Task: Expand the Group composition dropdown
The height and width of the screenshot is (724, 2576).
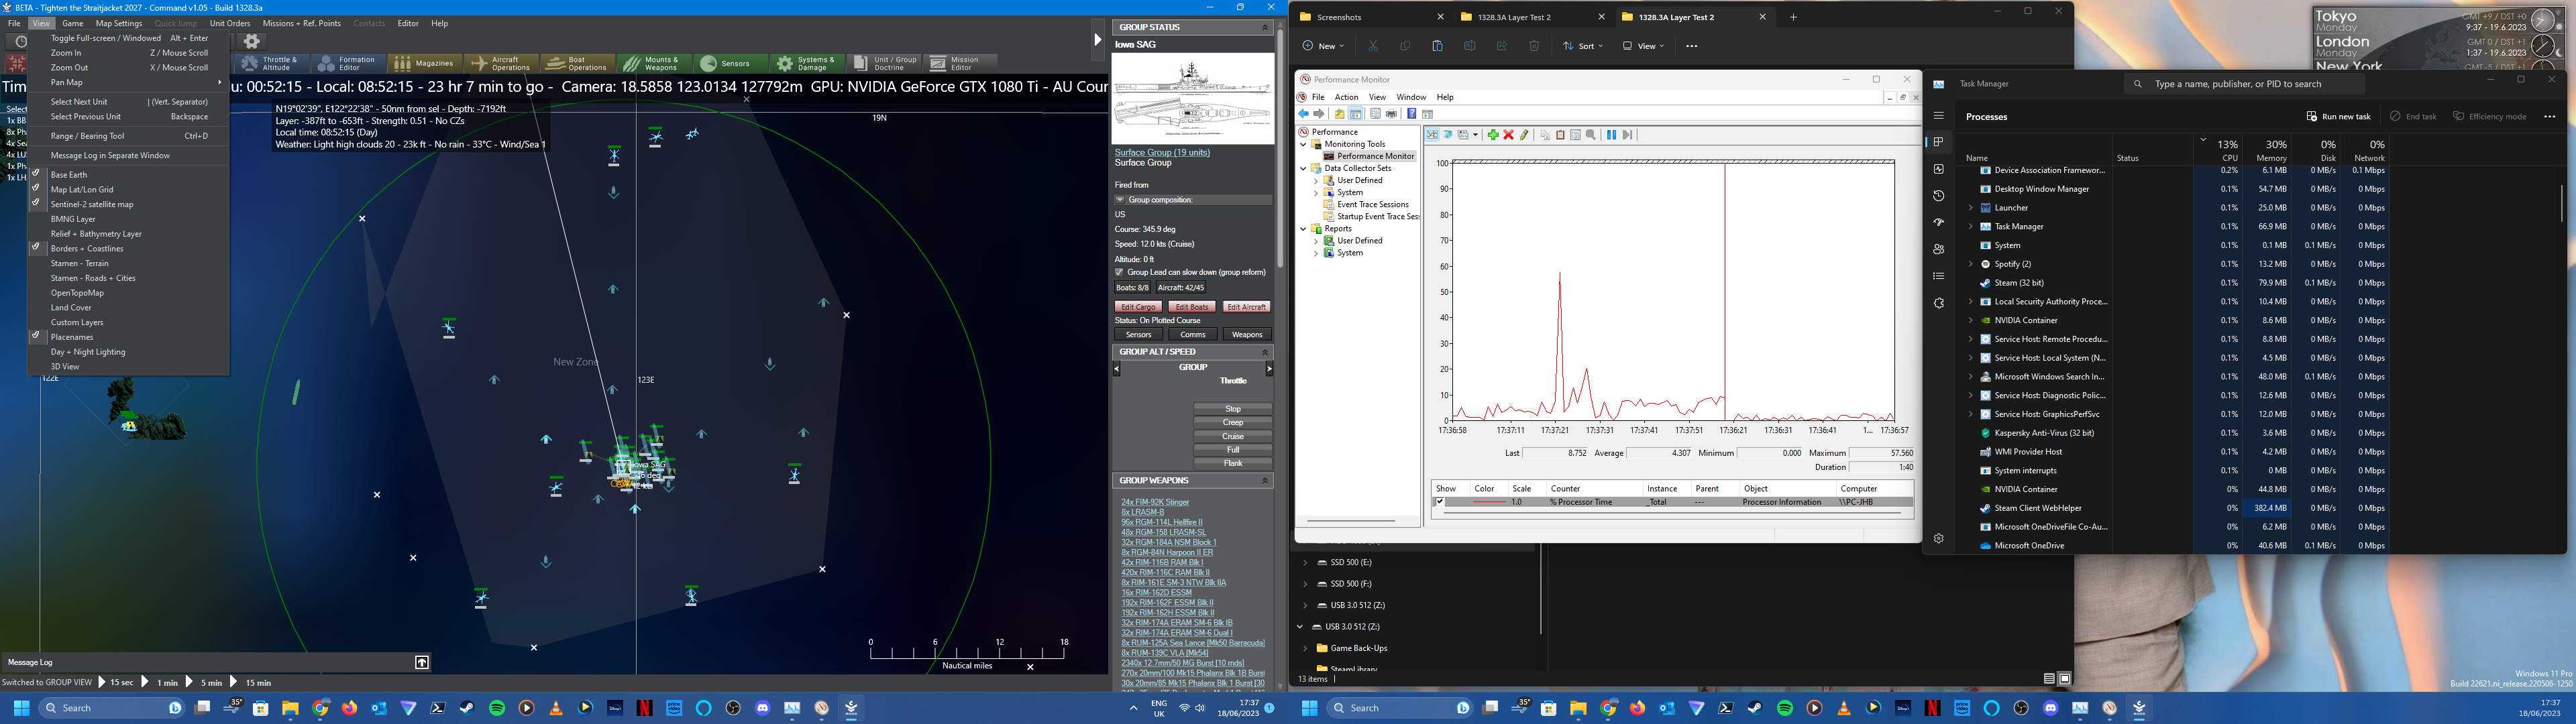Action: (1120, 200)
